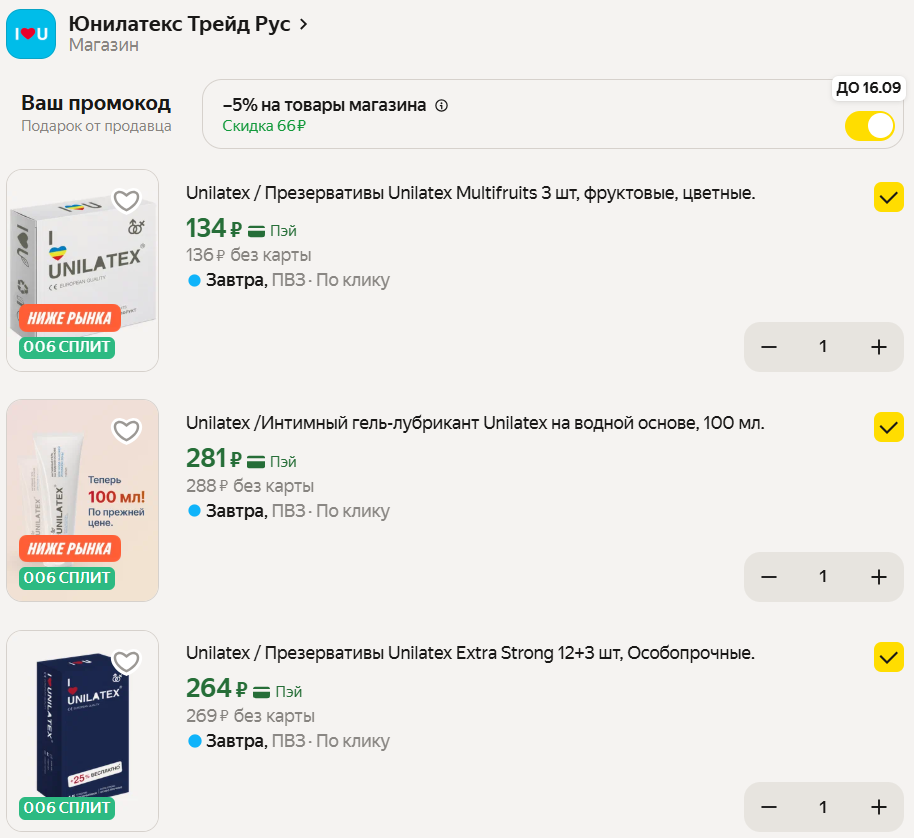Add Multifruits condoms to favorites (heart)

tap(126, 201)
